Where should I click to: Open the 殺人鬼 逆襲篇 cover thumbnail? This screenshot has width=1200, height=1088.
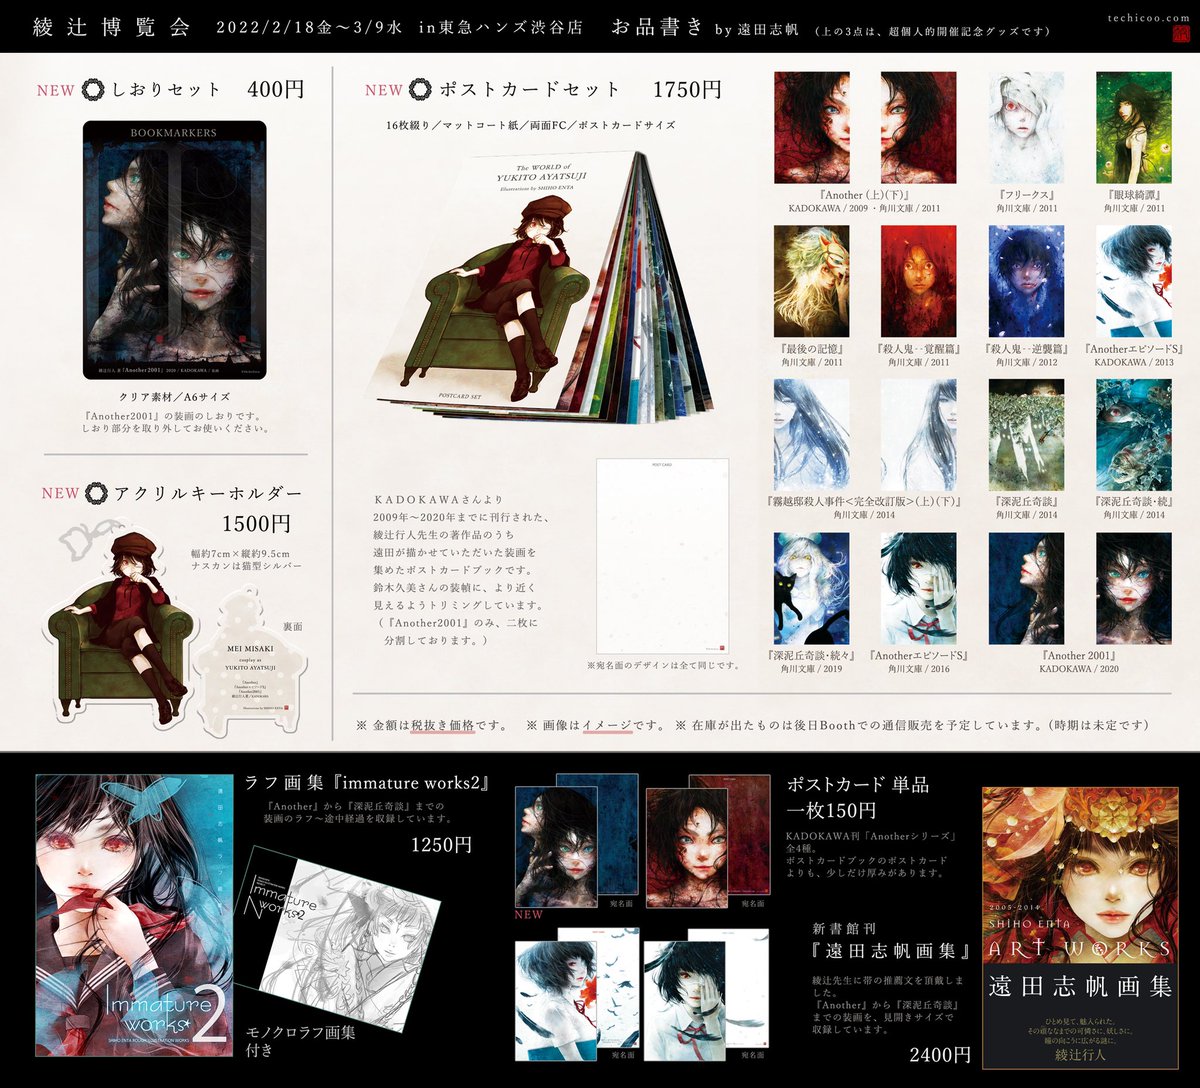[1026, 281]
